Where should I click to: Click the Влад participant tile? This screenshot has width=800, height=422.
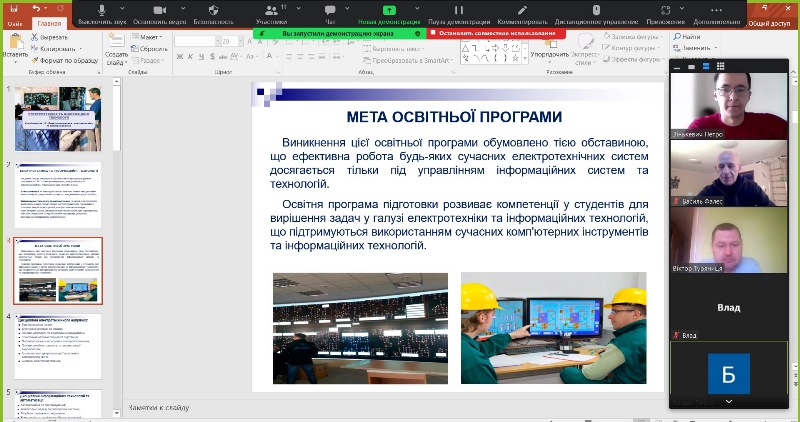tap(729, 307)
